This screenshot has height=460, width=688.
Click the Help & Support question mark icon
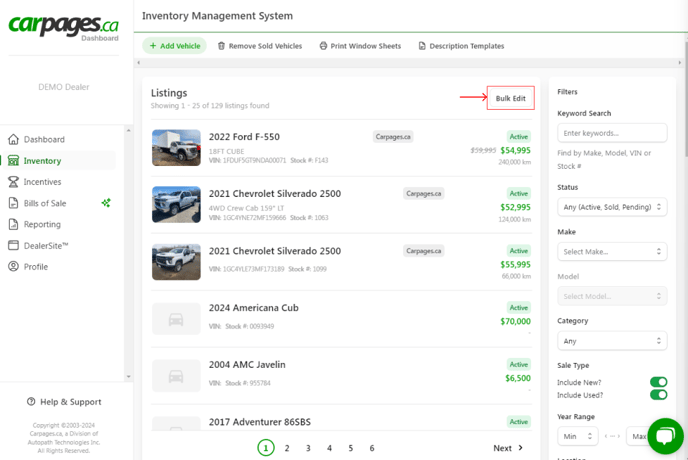[31, 402]
